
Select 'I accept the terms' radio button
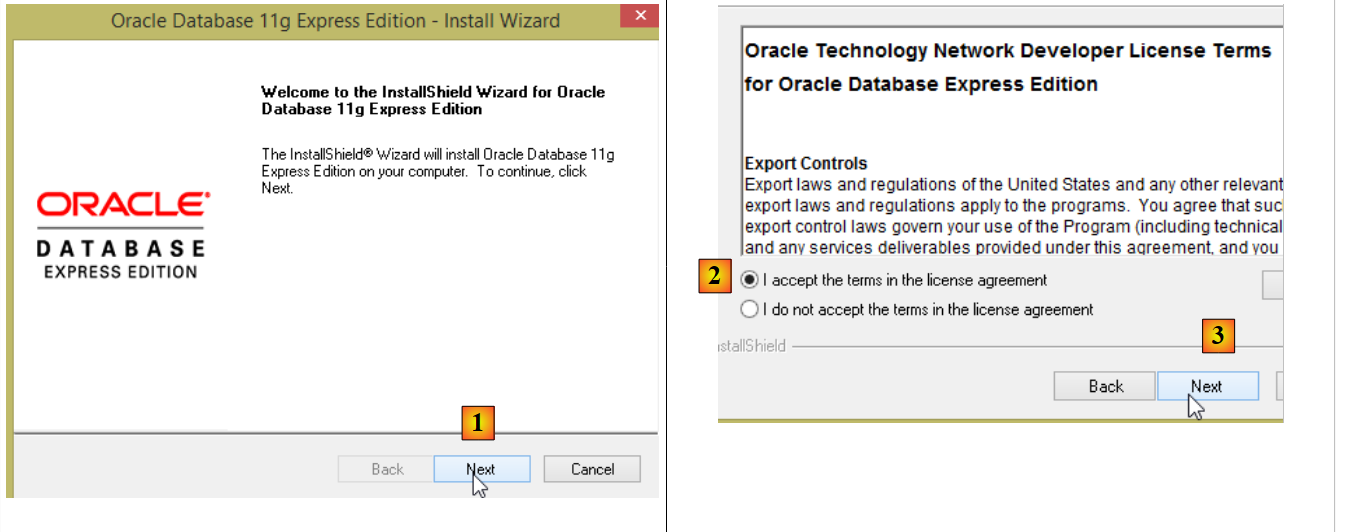coord(750,280)
